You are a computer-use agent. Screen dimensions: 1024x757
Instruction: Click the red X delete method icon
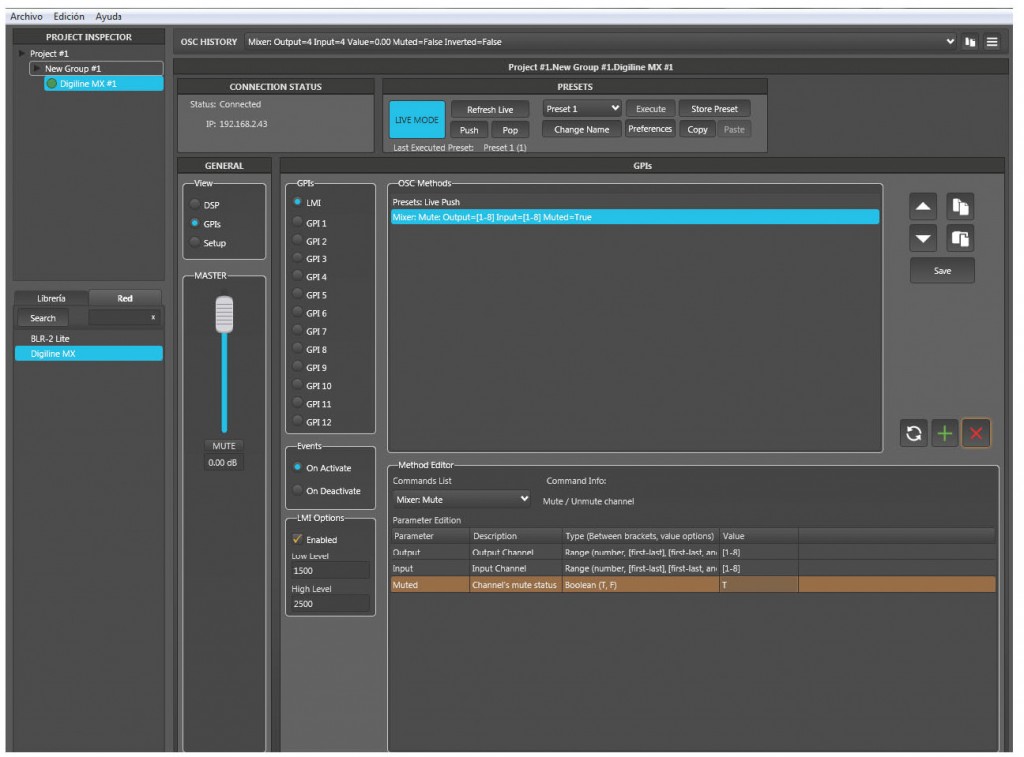[976, 434]
